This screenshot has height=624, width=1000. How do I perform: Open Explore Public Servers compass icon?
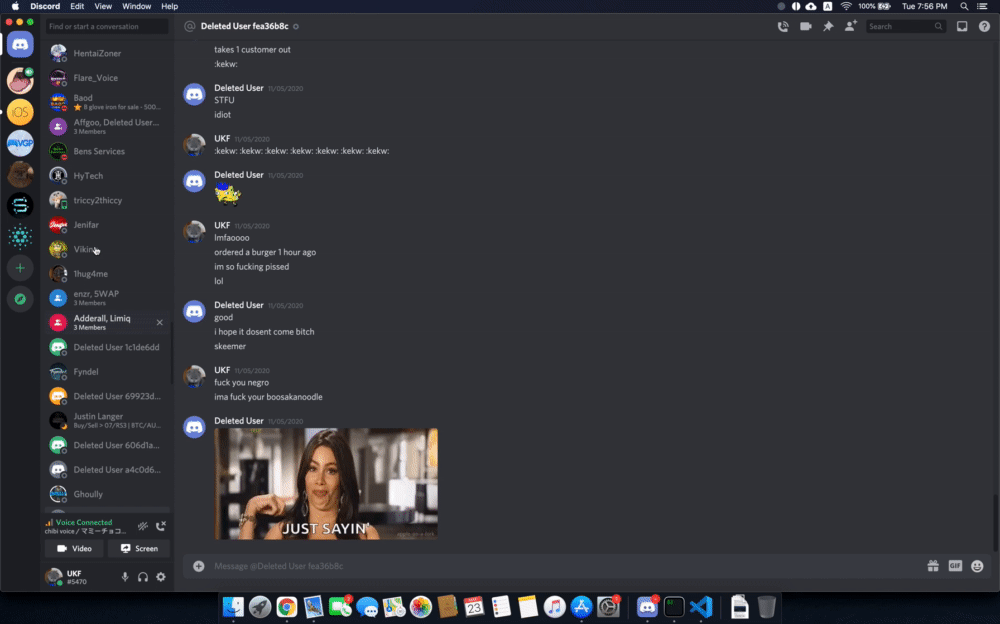(20, 299)
